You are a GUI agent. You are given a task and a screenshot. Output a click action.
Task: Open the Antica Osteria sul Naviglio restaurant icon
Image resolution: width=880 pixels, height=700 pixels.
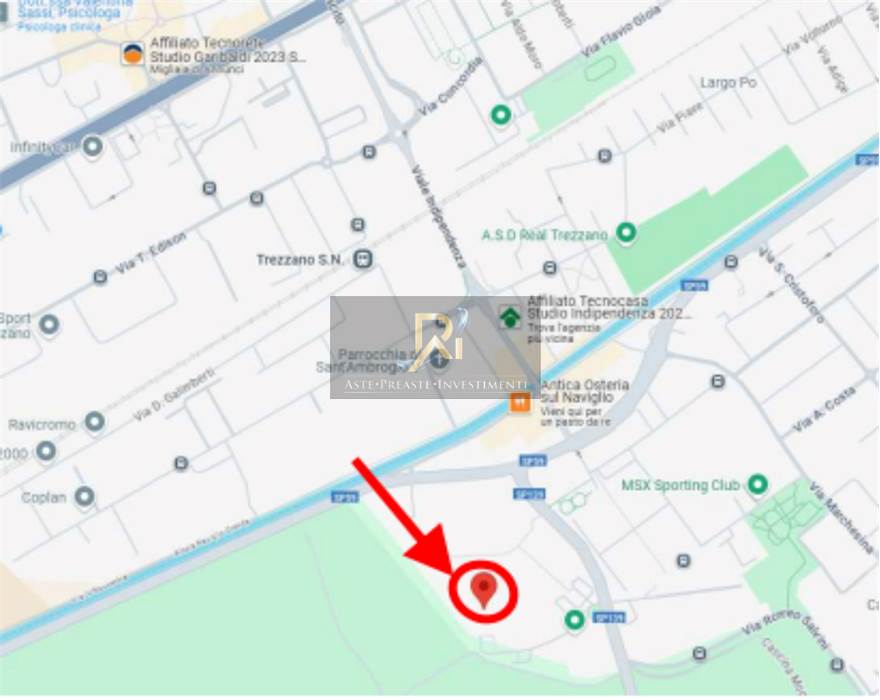click(520, 402)
